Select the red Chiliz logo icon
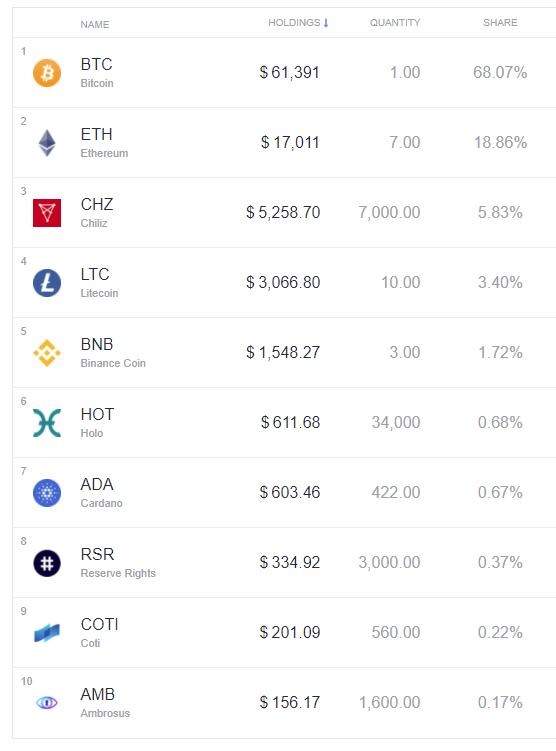Screen dimensions: 556x751 [x=47, y=213]
